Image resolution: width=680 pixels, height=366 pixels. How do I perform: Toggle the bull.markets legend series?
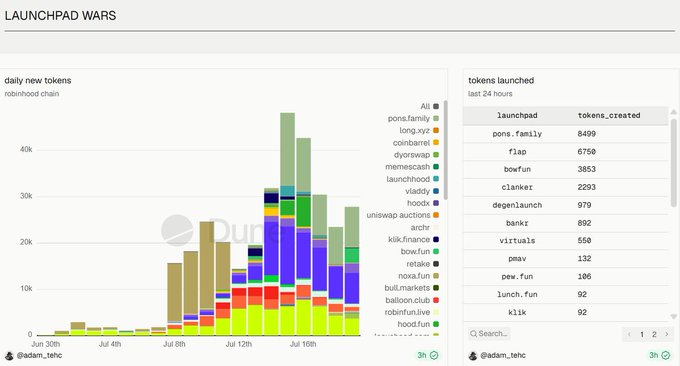412,288
